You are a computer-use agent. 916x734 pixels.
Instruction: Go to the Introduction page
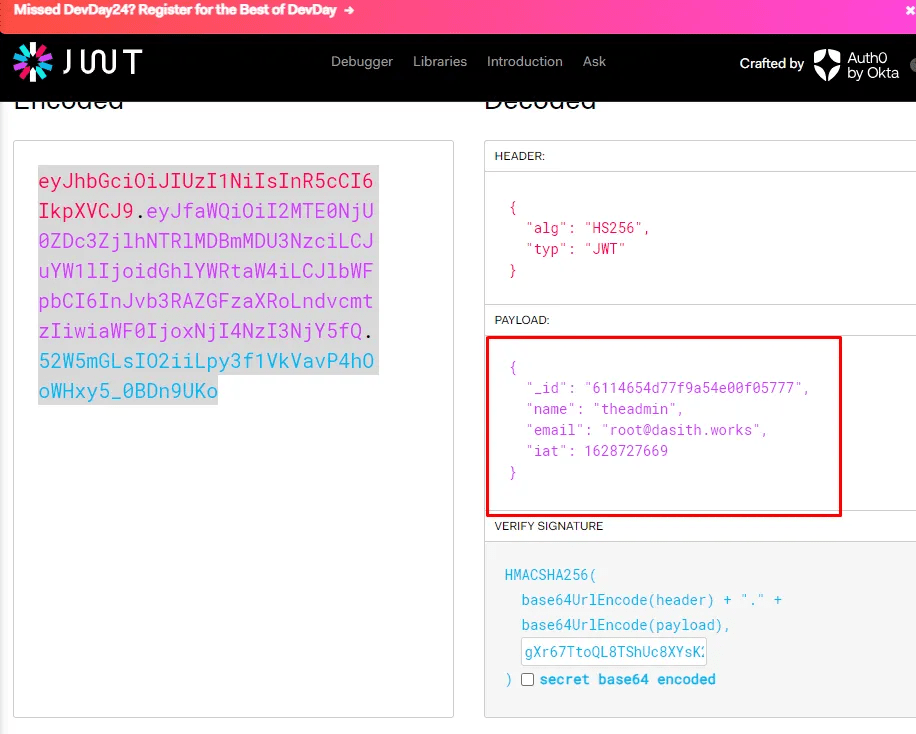525,62
